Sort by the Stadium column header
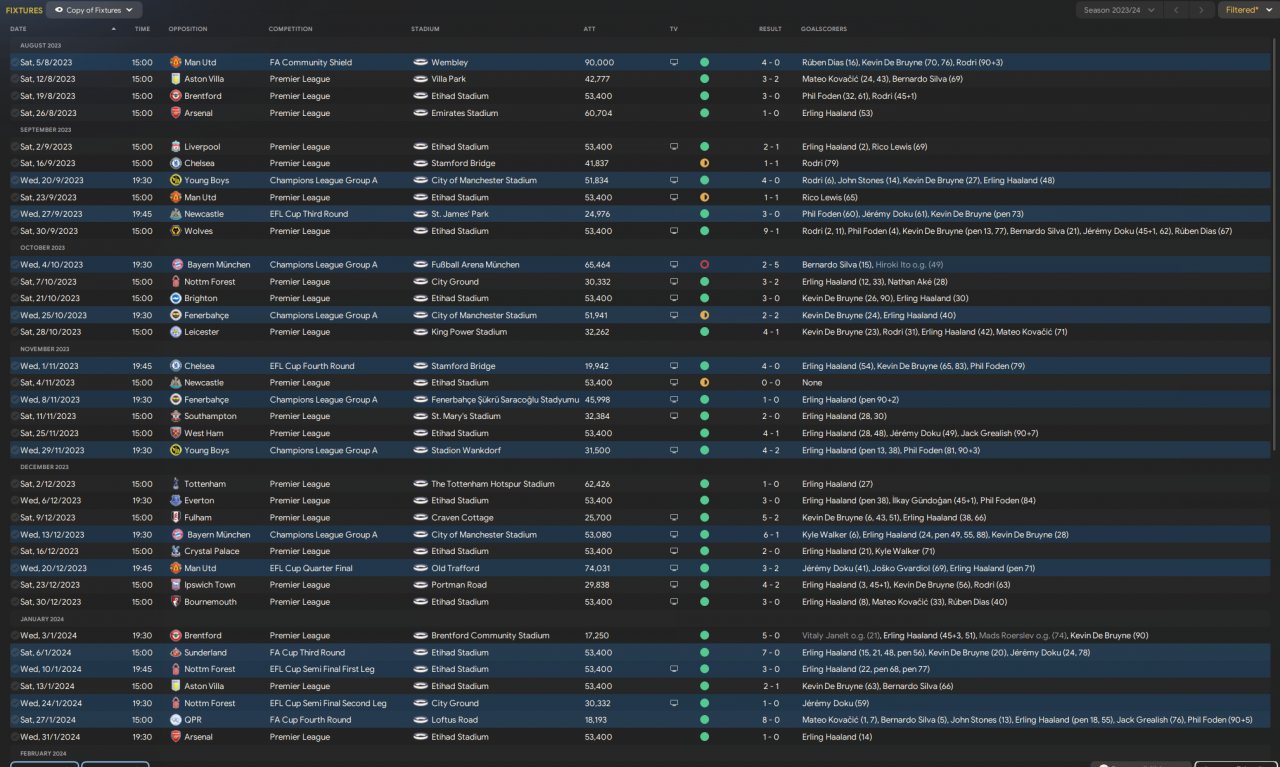 [425, 29]
